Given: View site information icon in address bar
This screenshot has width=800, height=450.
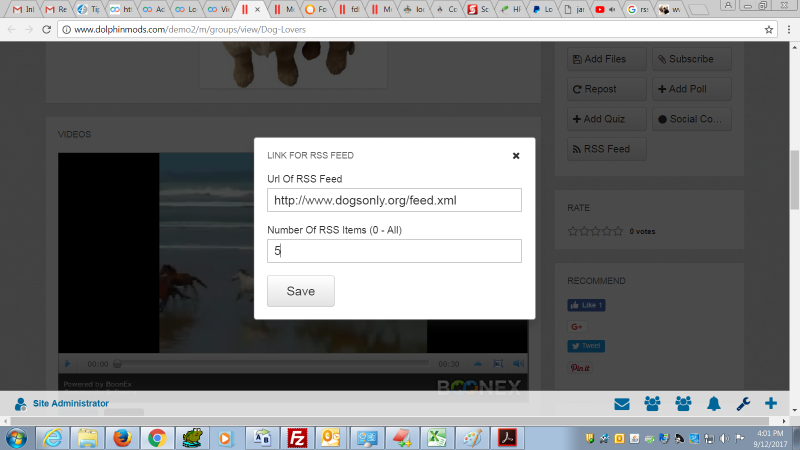Looking at the screenshot, I should [x=66, y=30].
